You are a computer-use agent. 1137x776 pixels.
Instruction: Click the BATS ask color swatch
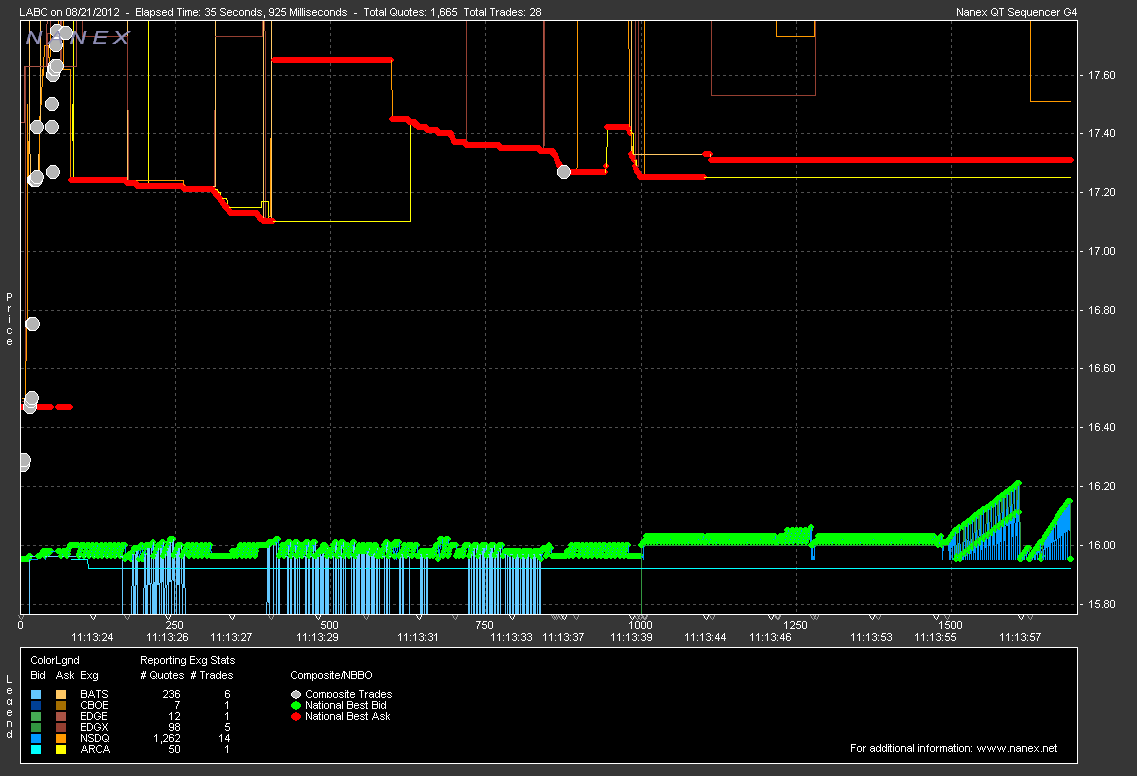(61, 694)
